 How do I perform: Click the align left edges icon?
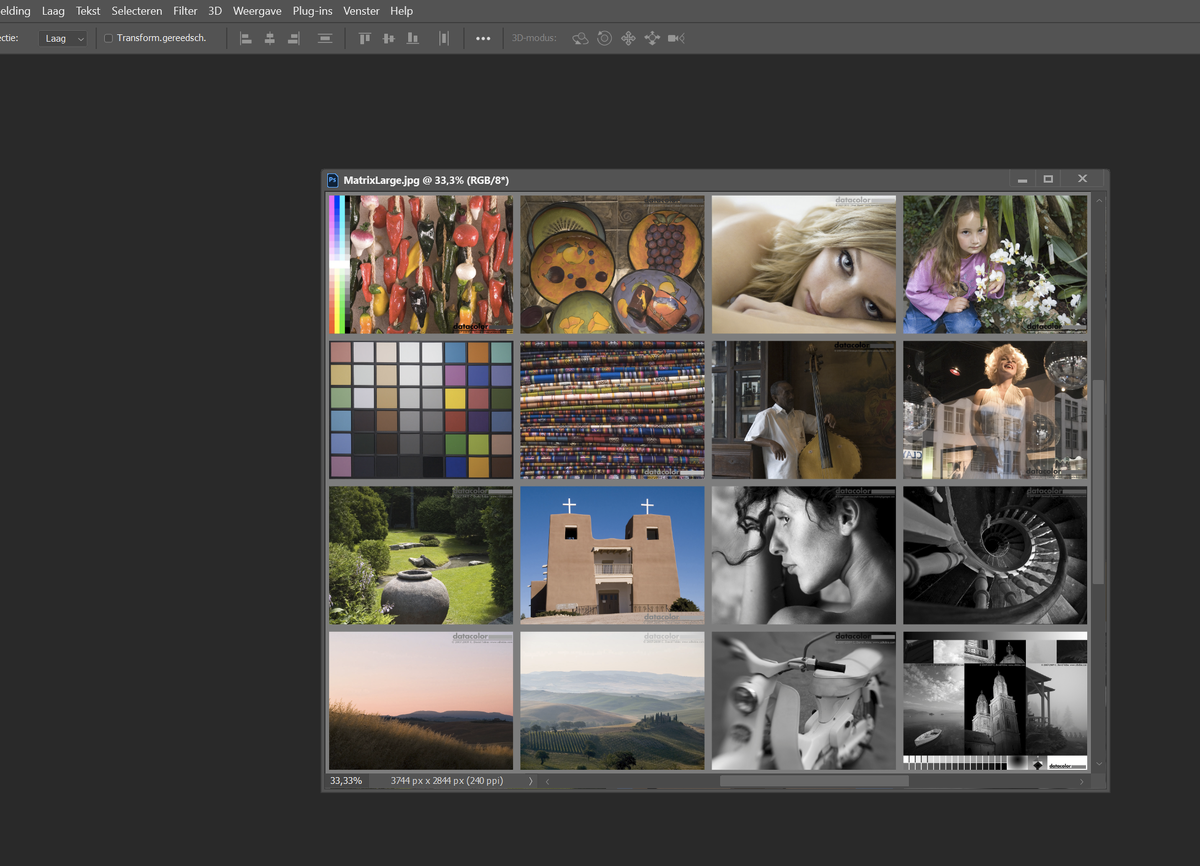[246, 39]
